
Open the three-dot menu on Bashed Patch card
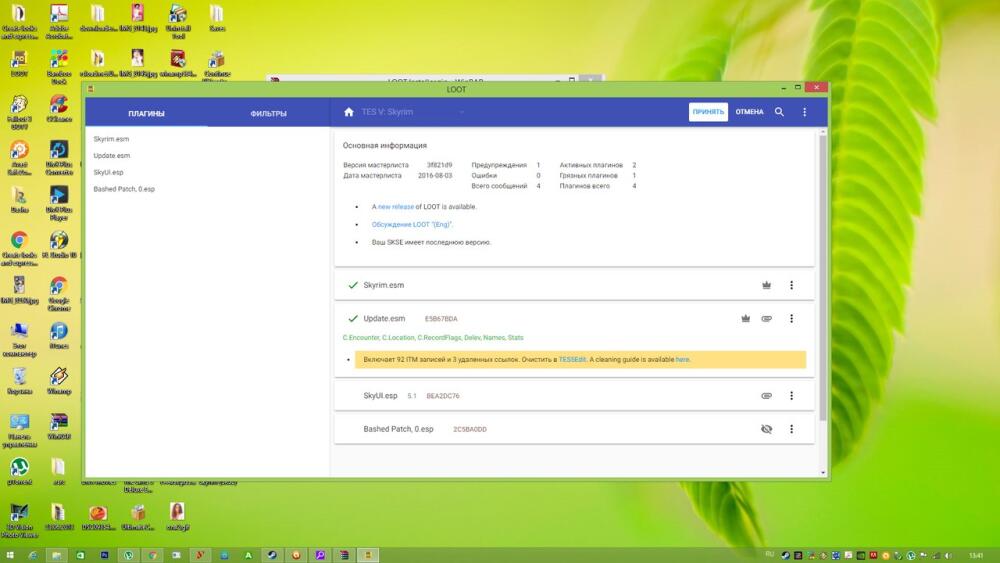tap(791, 429)
